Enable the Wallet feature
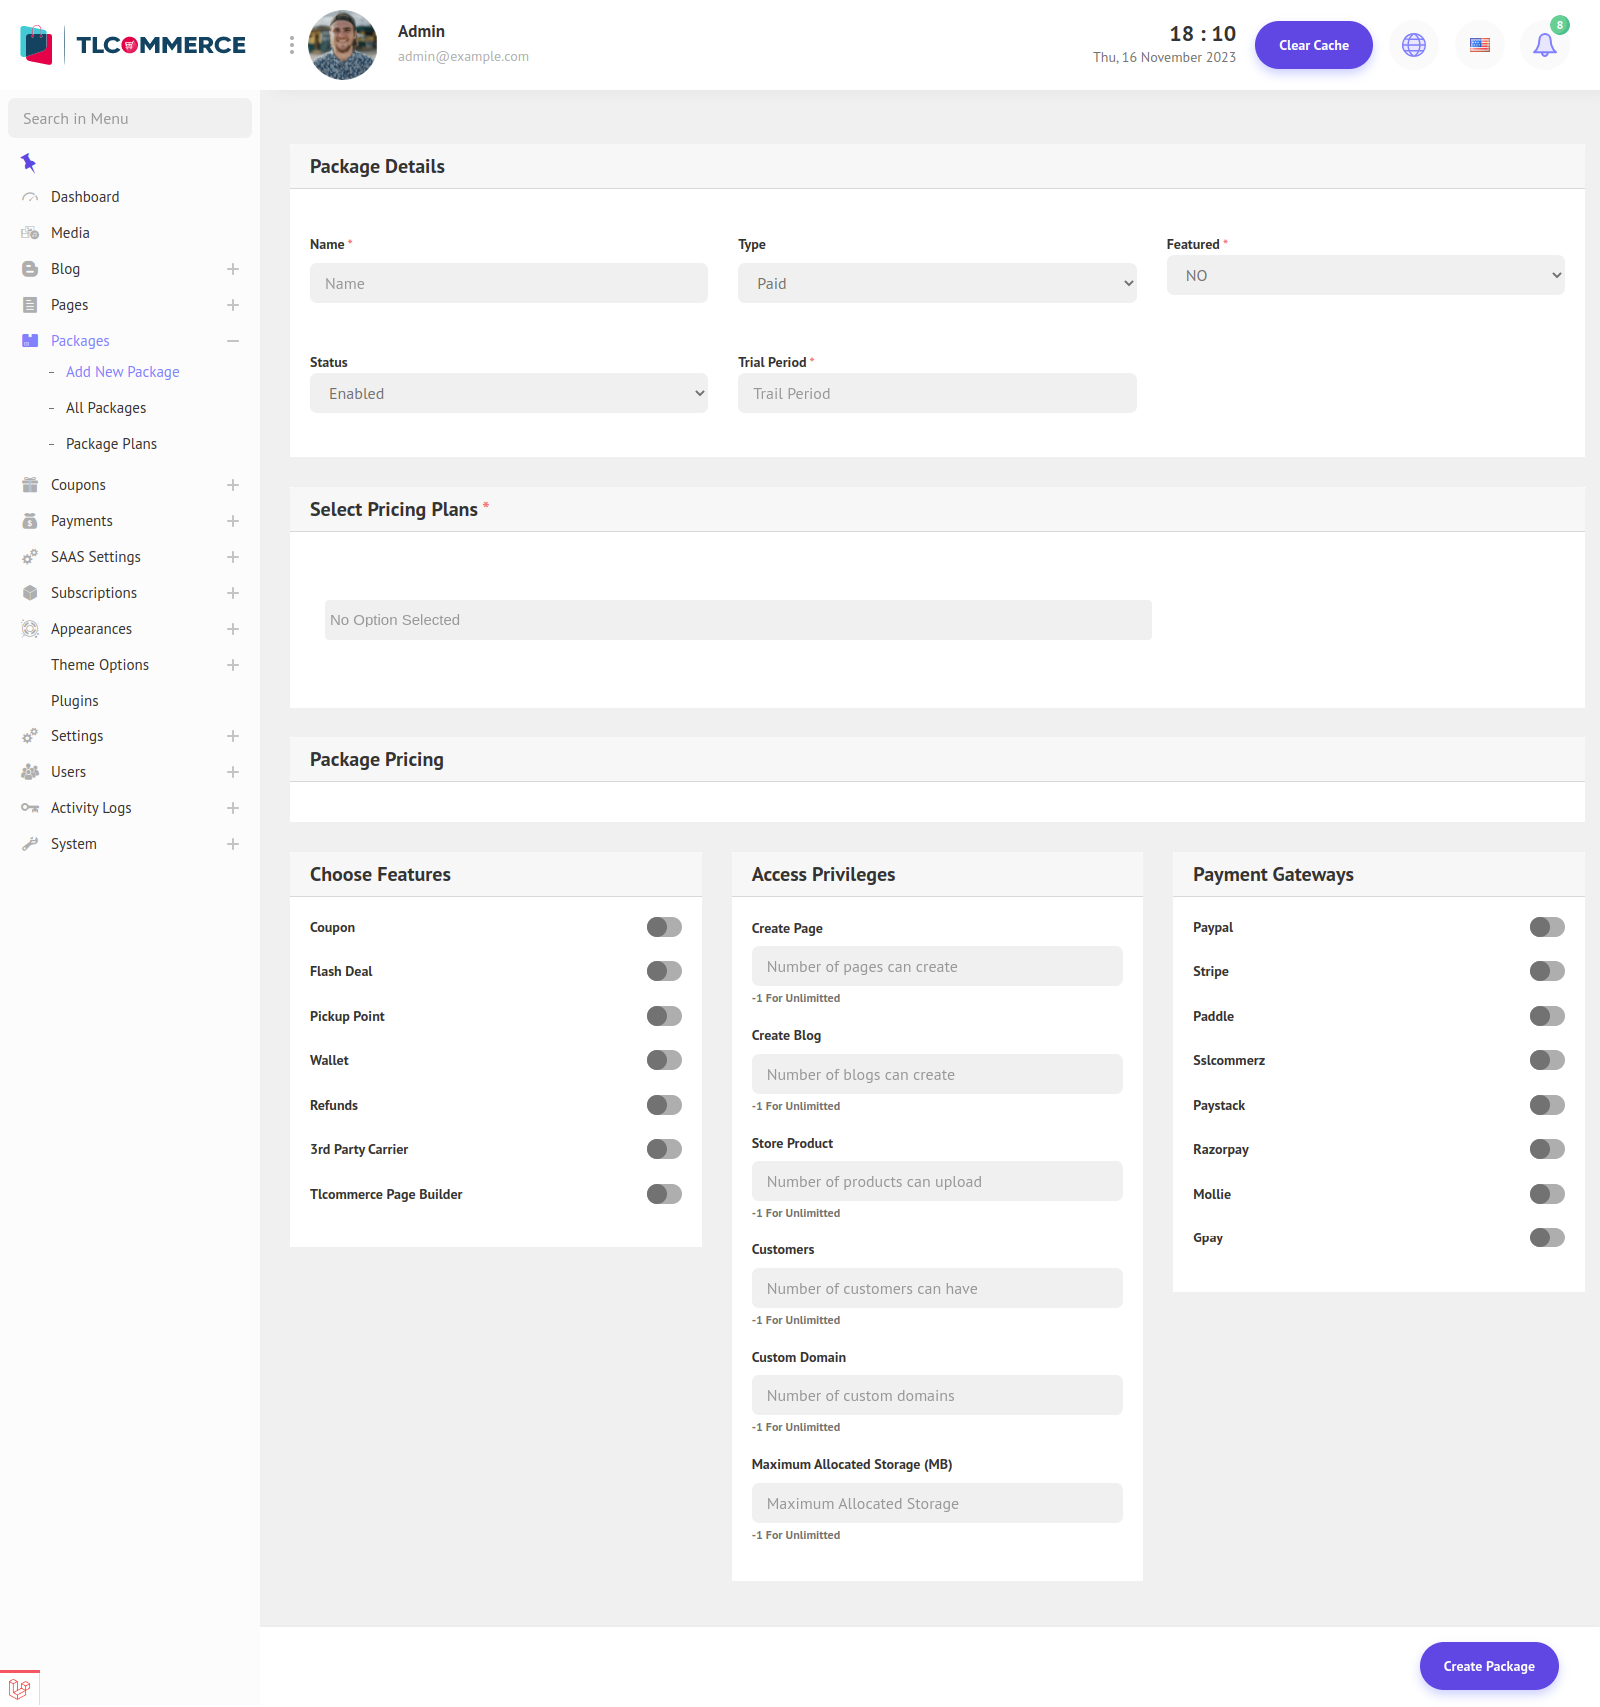This screenshot has height=1707, width=1600. pos(663,1060)
